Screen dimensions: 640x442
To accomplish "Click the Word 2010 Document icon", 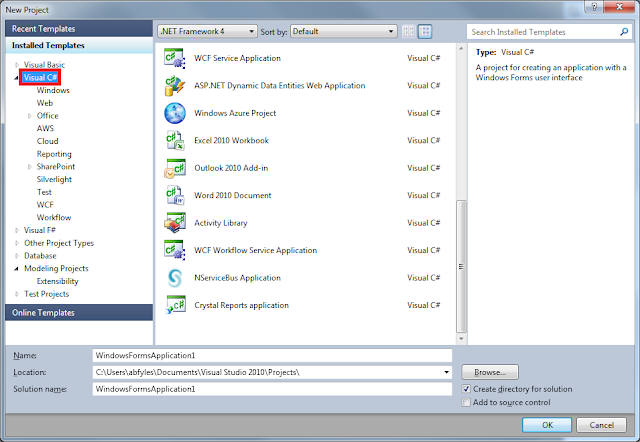I will coord(175,195).
